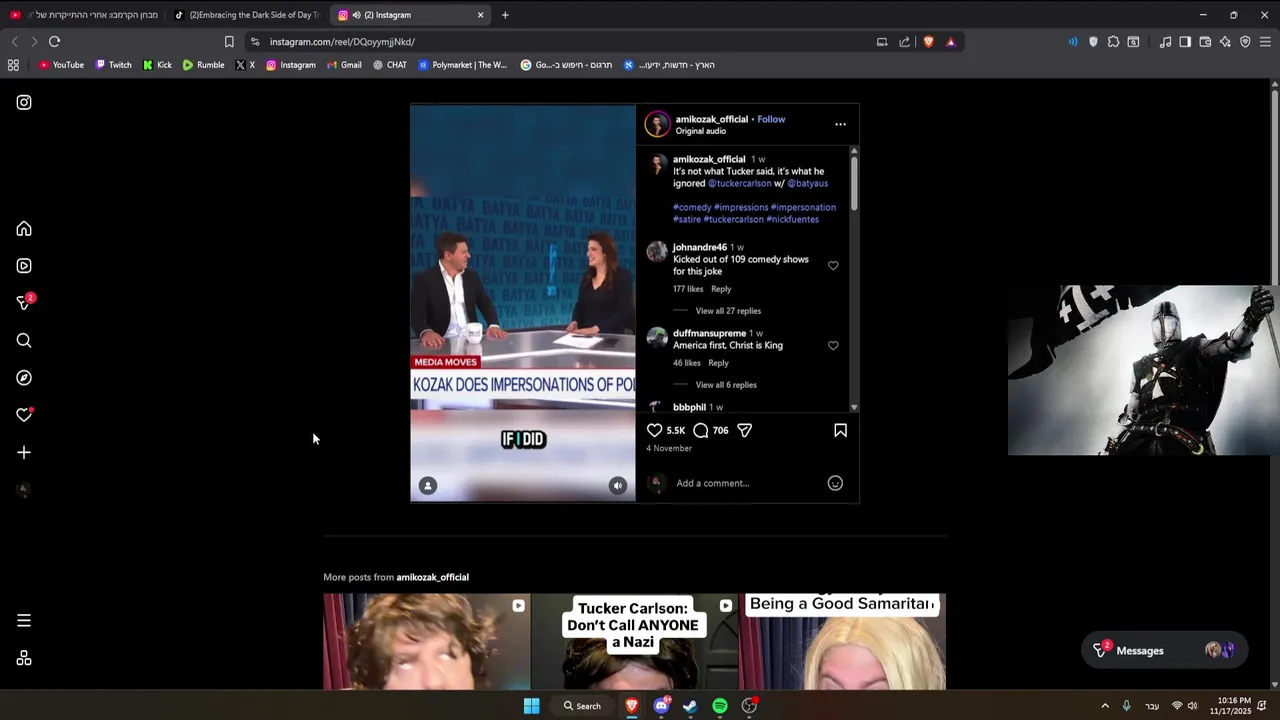This screenshot has width=1280, height=720.
Task: Switch to the Embracing the Dark Side tab
Action: point(245,15)
